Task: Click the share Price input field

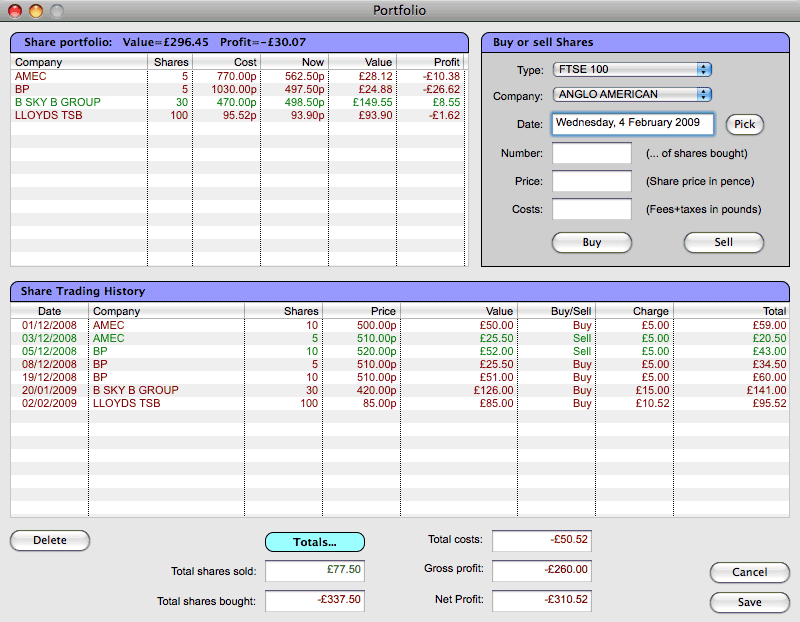Action: [x=592, y=181]
